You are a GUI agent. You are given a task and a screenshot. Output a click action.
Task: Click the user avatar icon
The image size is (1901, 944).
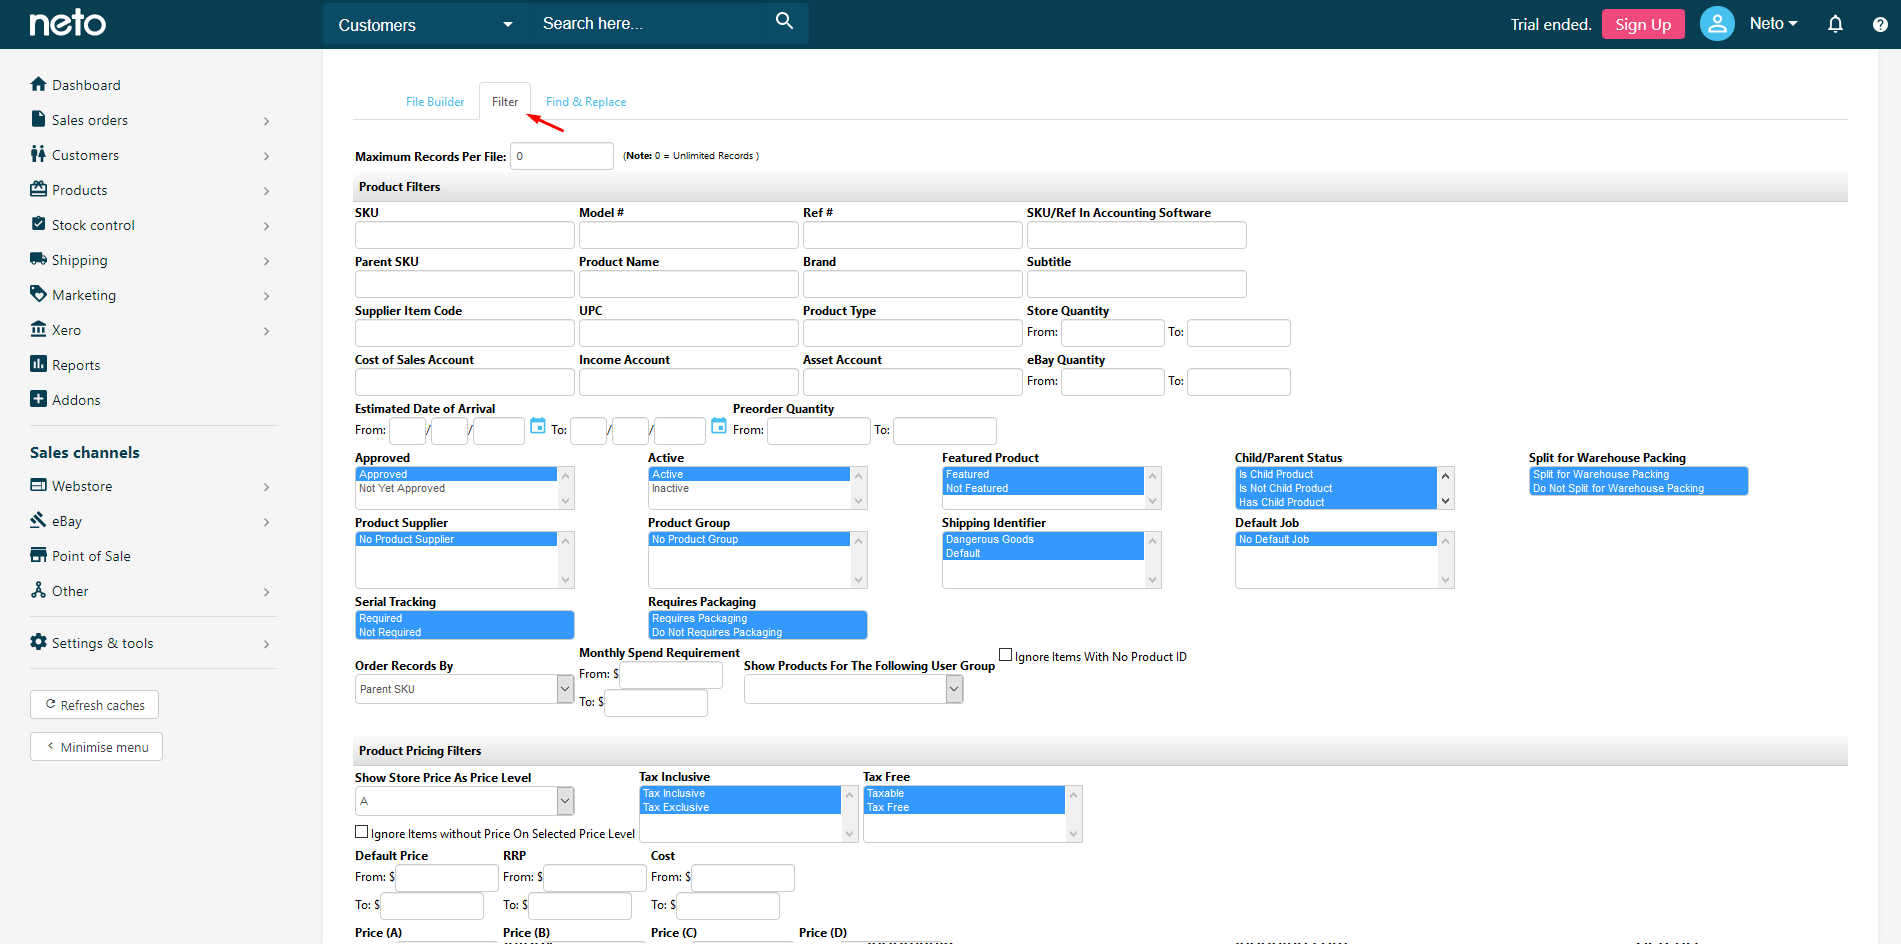coord(1717,23)
